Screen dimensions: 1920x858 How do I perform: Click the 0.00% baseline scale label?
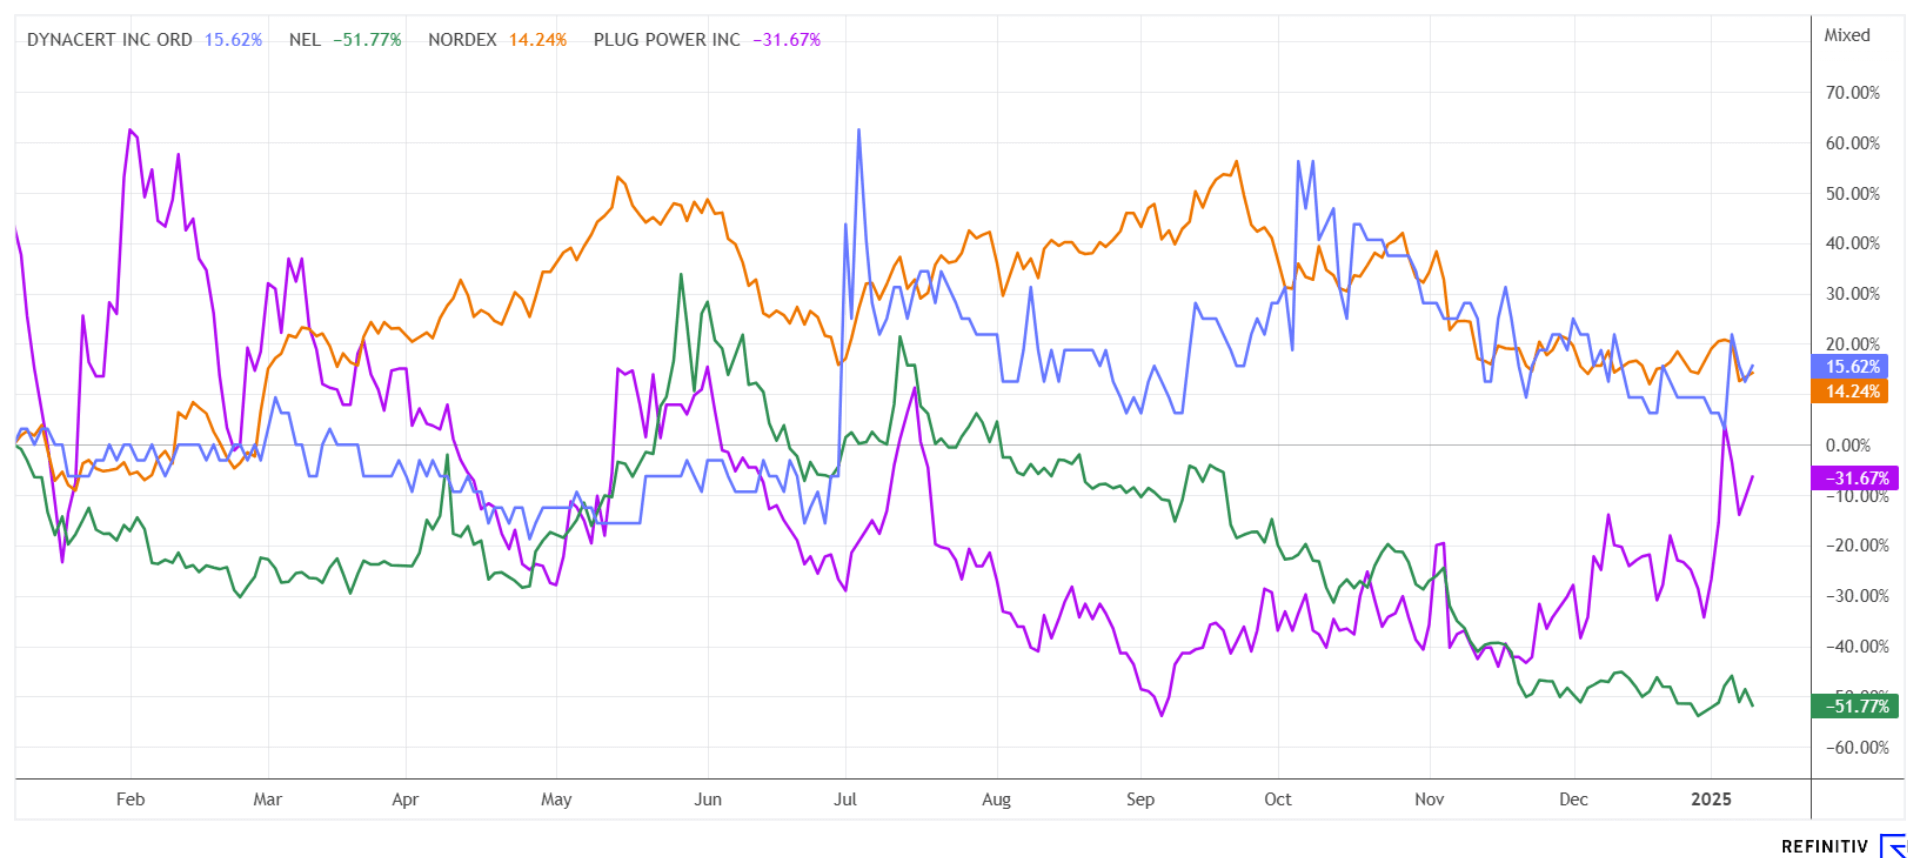point(1848,446)
